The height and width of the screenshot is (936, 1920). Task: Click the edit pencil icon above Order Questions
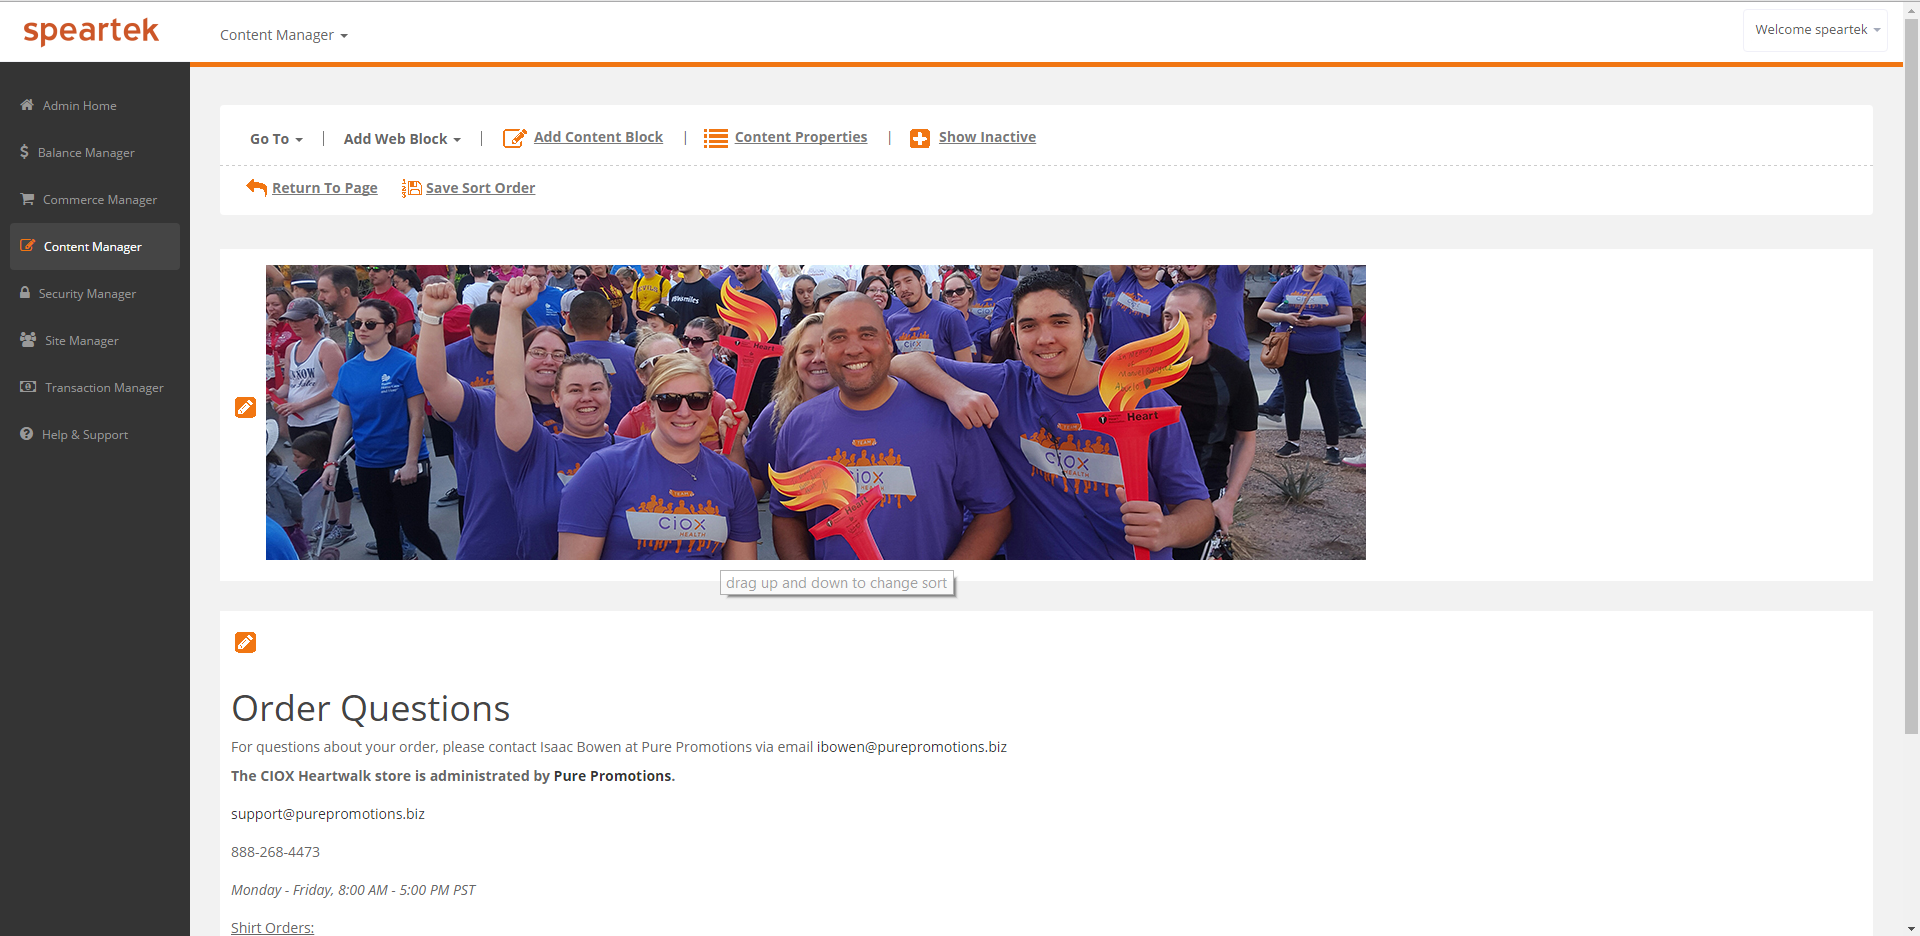(x=245, y=642)
